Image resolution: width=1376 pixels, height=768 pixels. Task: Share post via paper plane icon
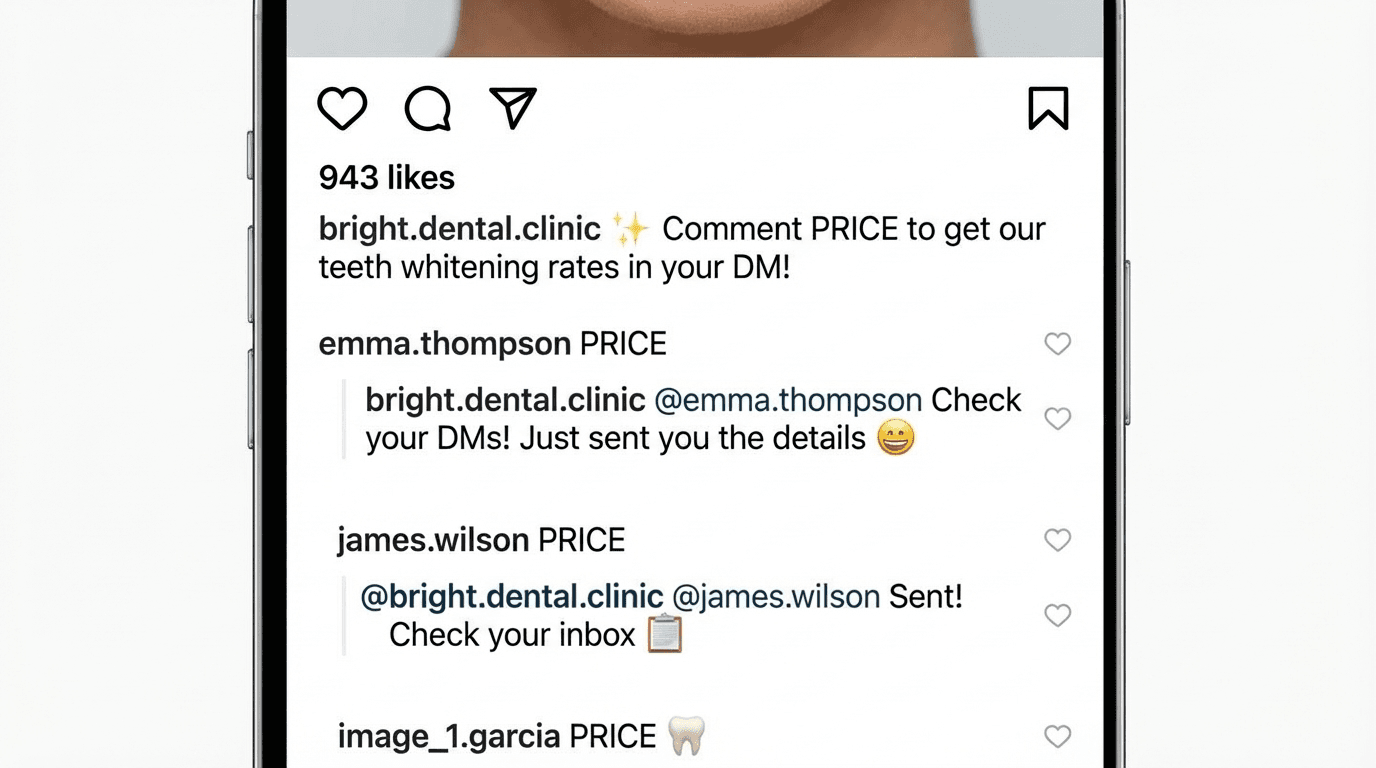[x=513, y=108]
